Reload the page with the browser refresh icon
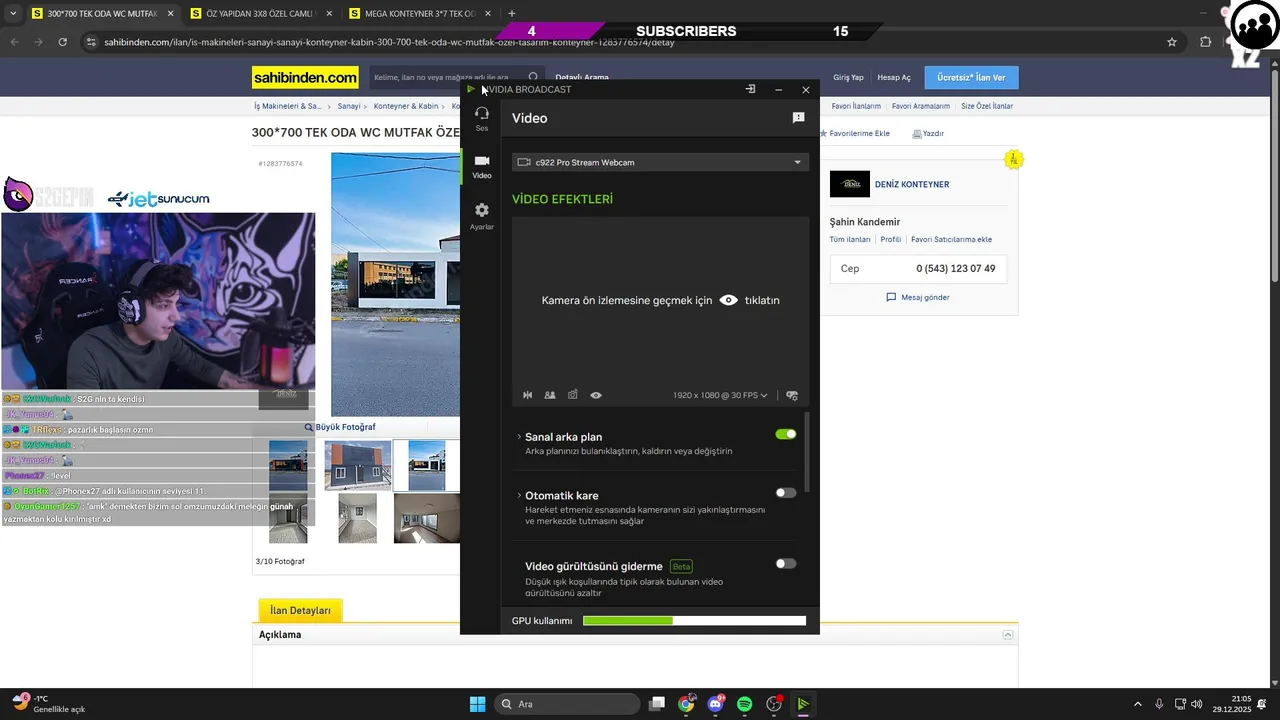 coord(62,42)
